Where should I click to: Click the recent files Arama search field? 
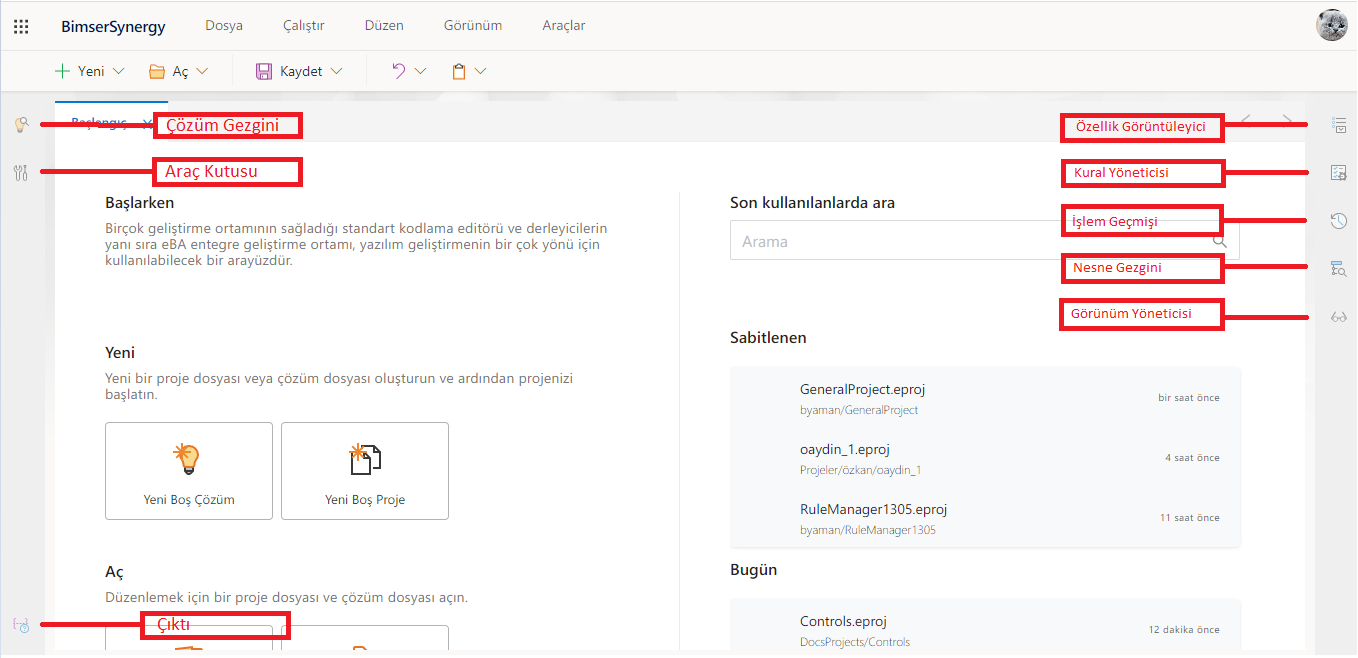click(970, 241)
